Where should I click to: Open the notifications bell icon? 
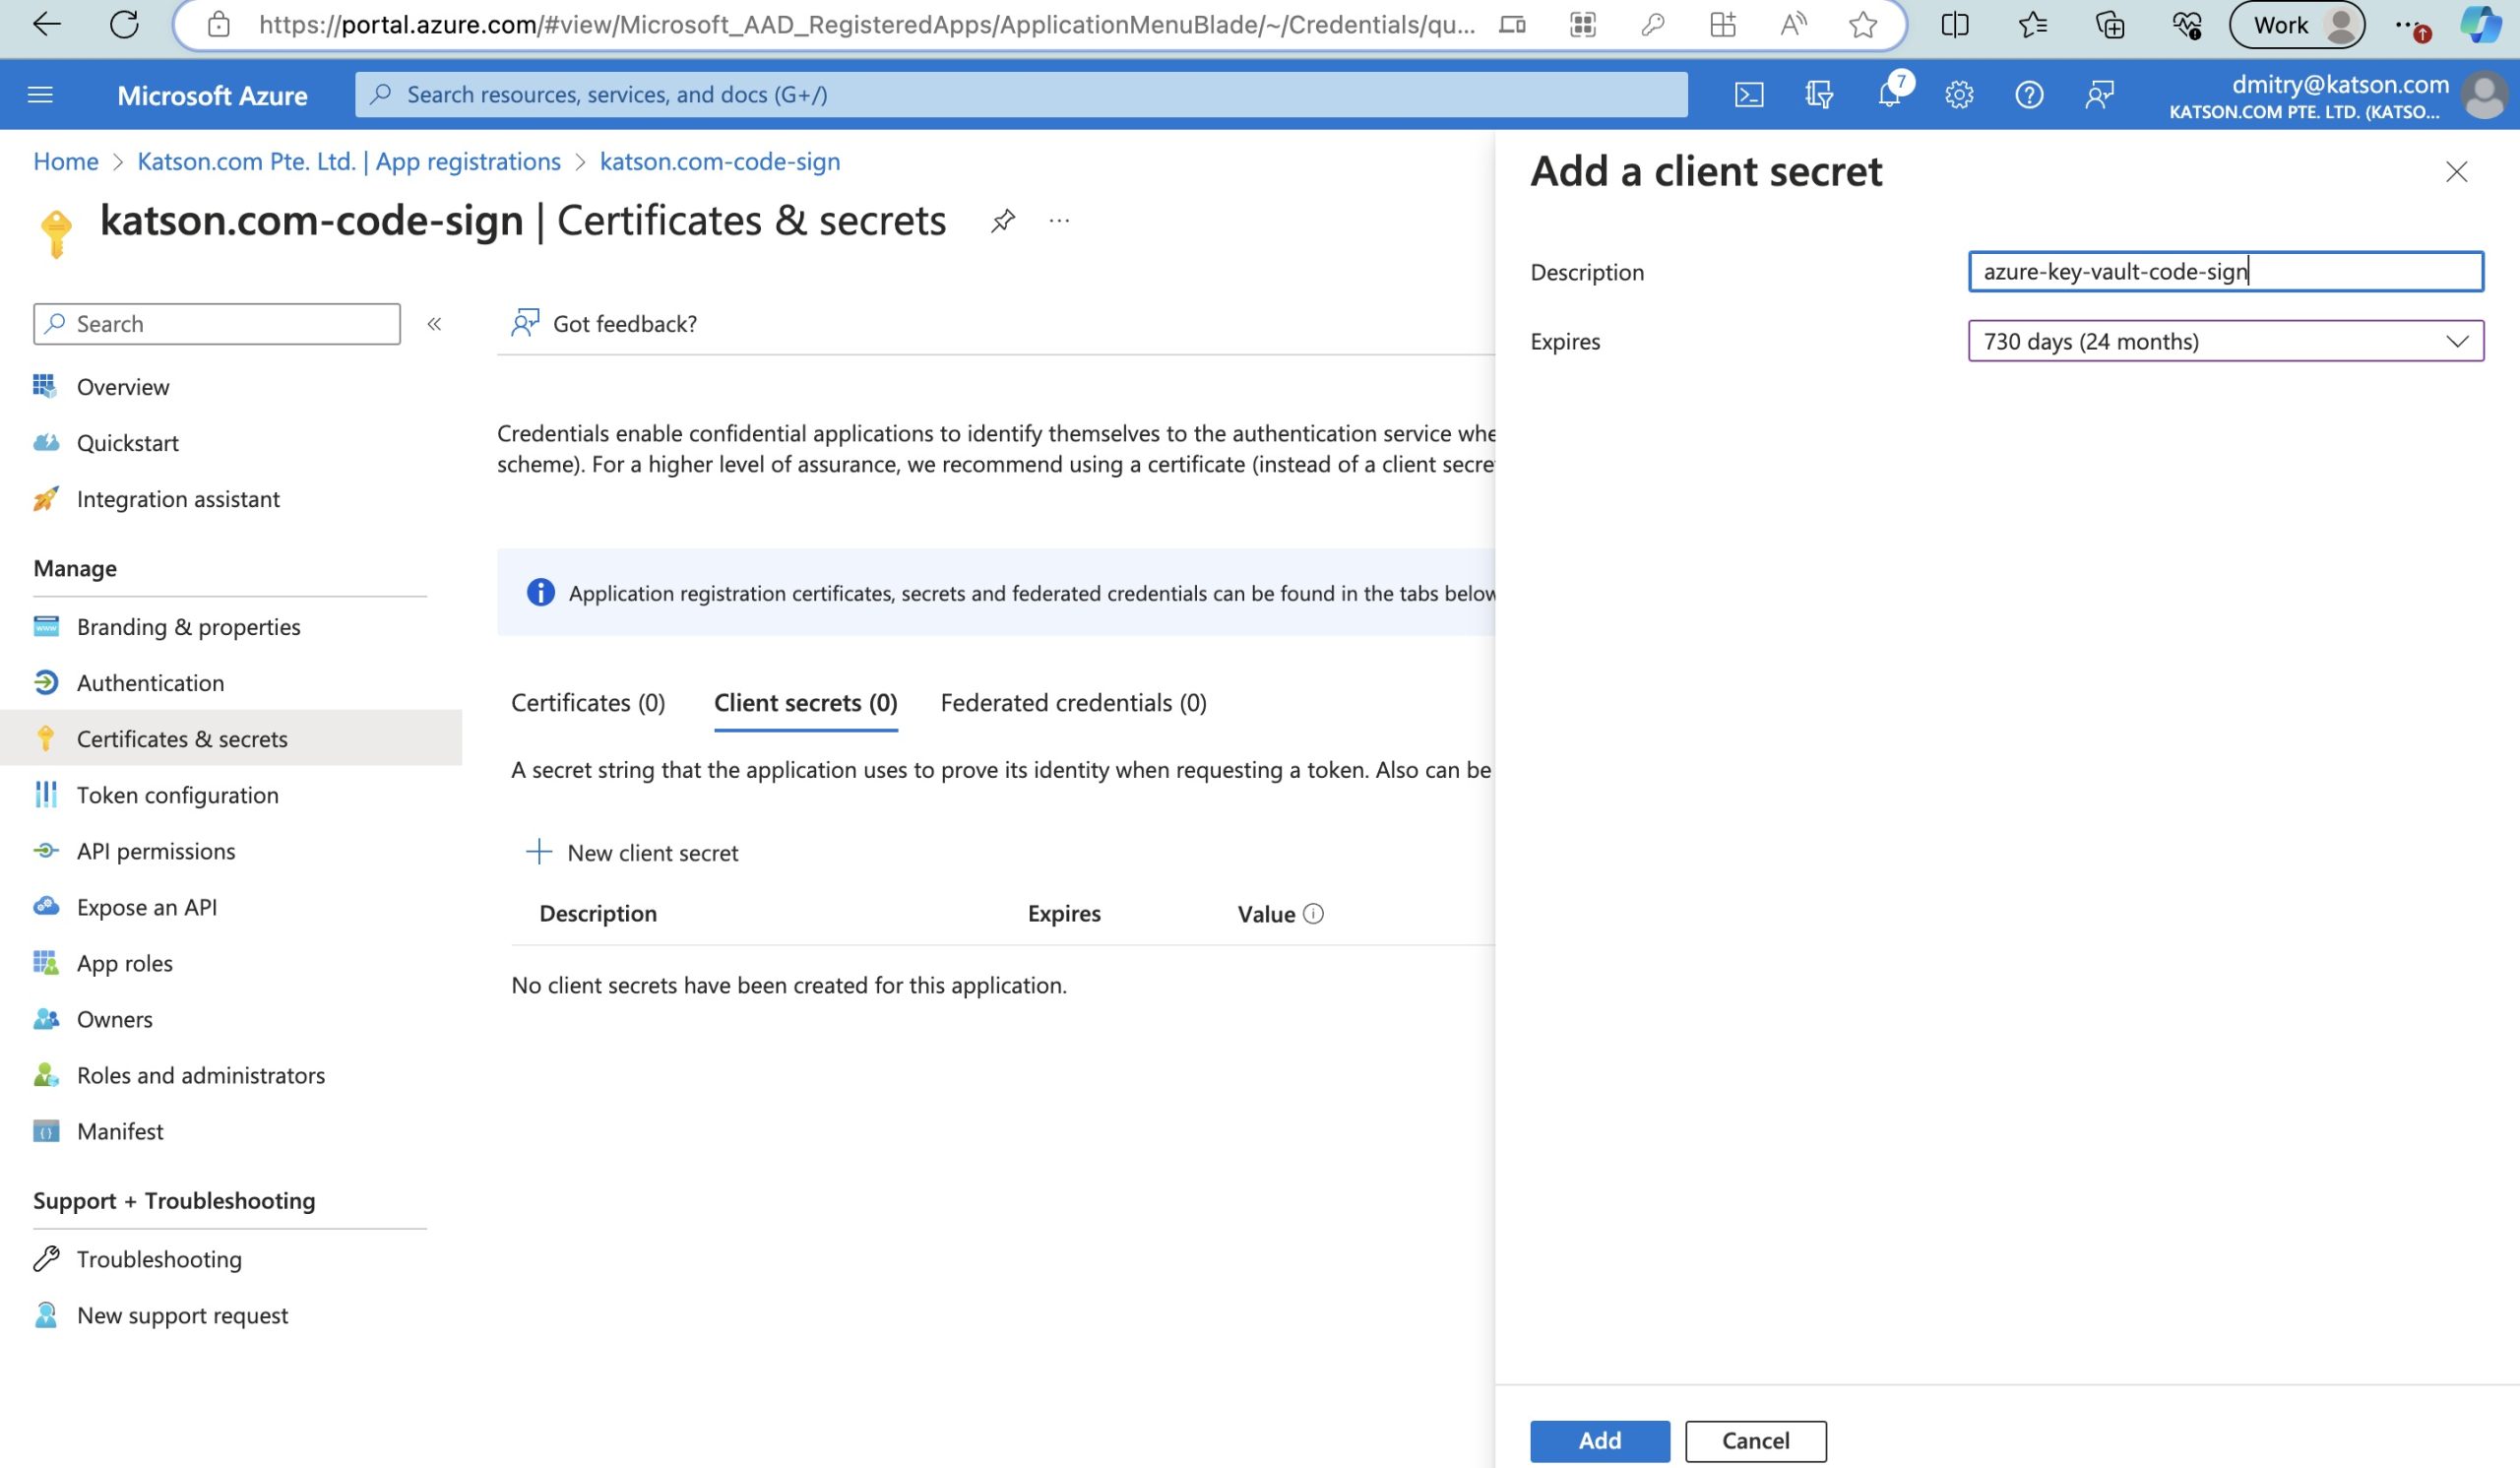[x=1888, y=95]
